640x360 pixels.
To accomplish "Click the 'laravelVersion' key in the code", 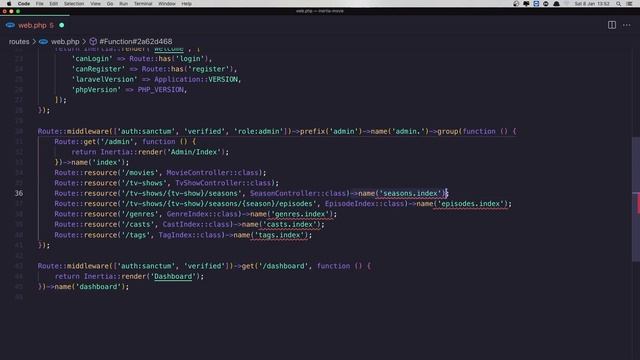I will pyautogui.click(x=105, y=80).
